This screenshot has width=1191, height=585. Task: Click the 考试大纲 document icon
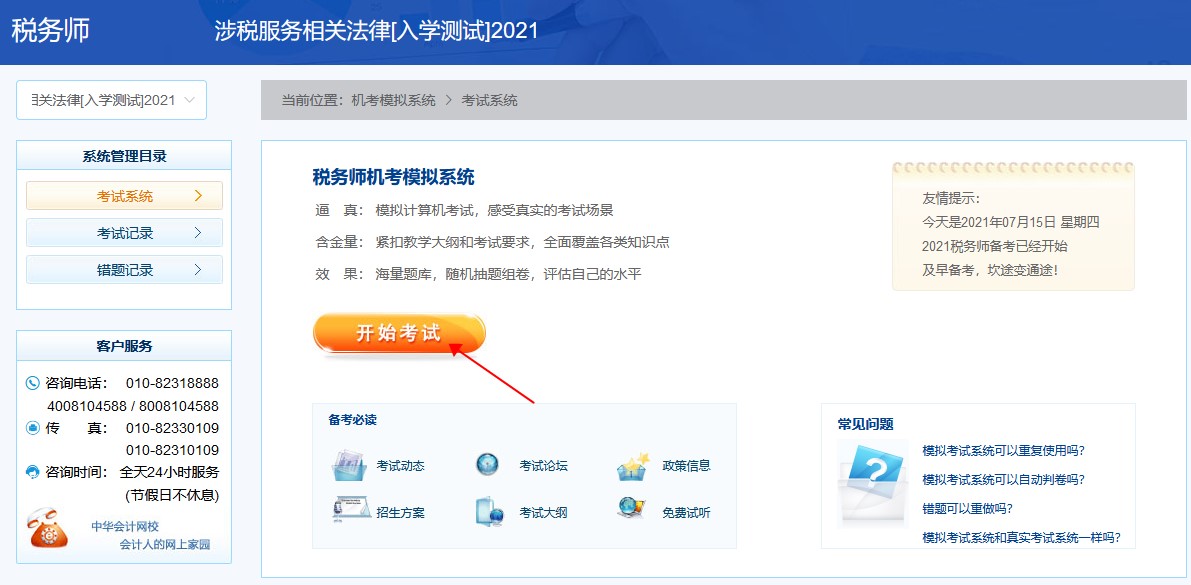(488, 512)
